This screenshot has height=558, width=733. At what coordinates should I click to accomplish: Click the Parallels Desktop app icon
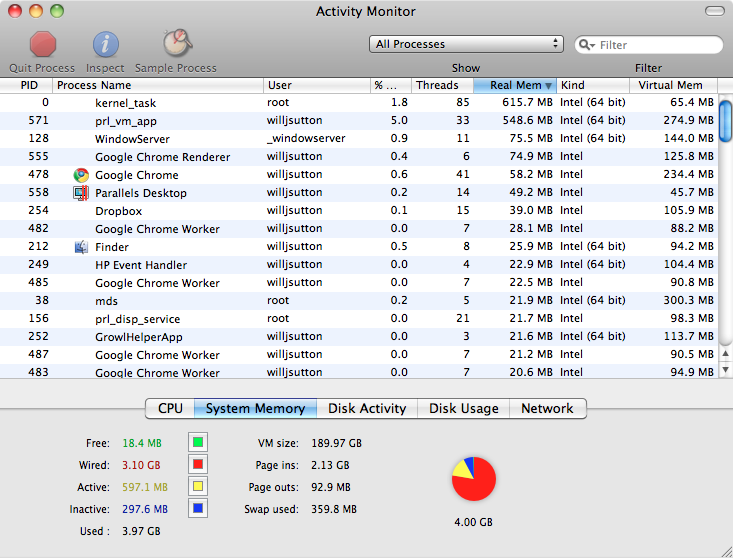pos(81,193)
